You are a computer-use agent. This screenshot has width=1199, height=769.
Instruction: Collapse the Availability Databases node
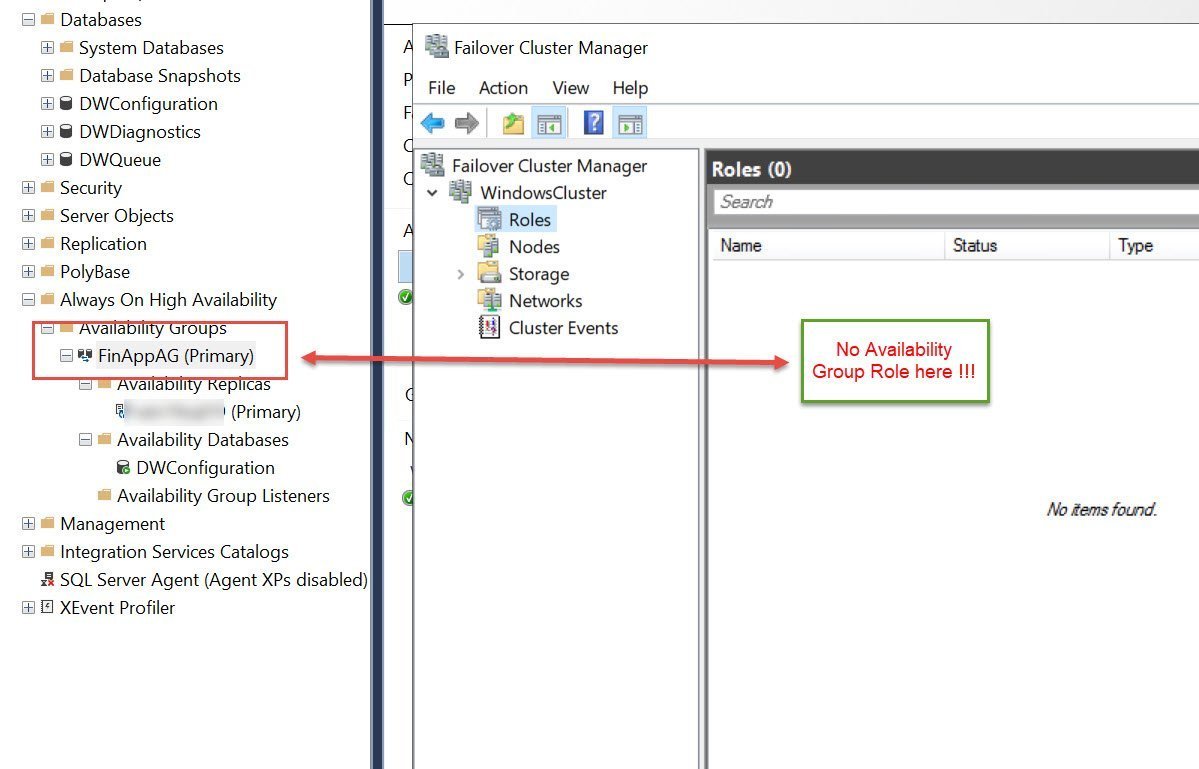(x=86, y=440)
